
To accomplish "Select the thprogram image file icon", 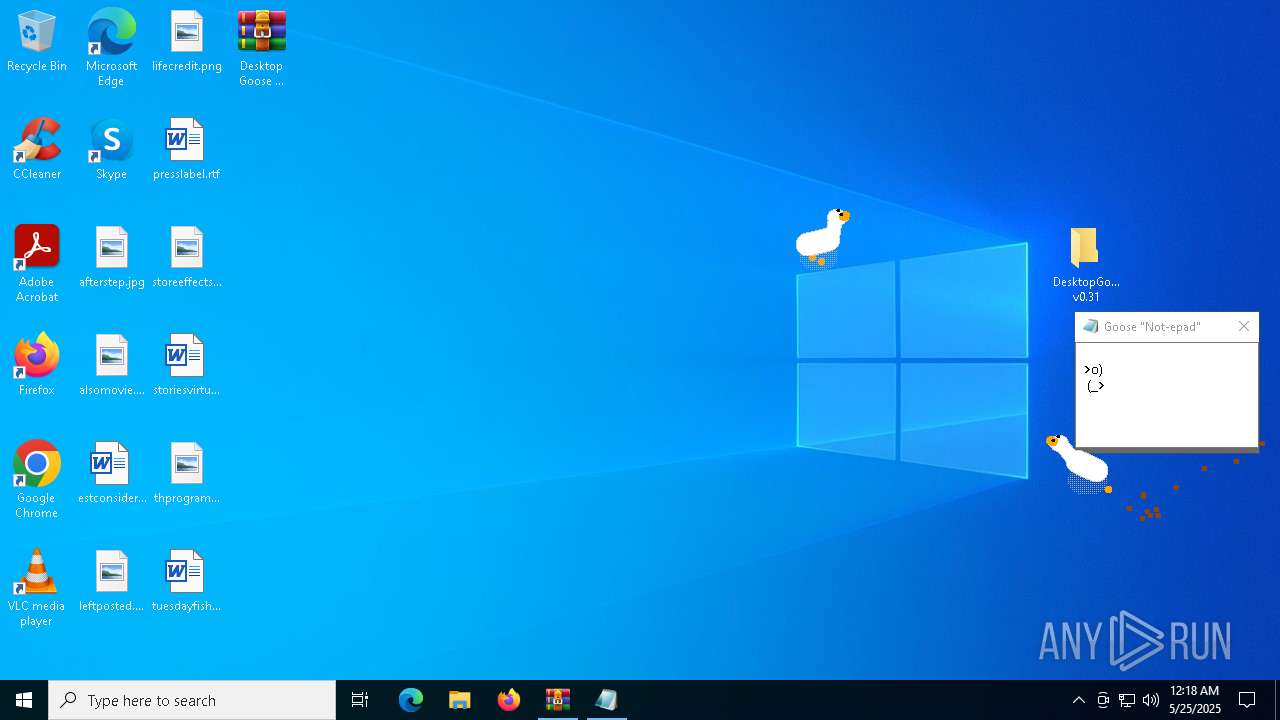I will [186, 474].
